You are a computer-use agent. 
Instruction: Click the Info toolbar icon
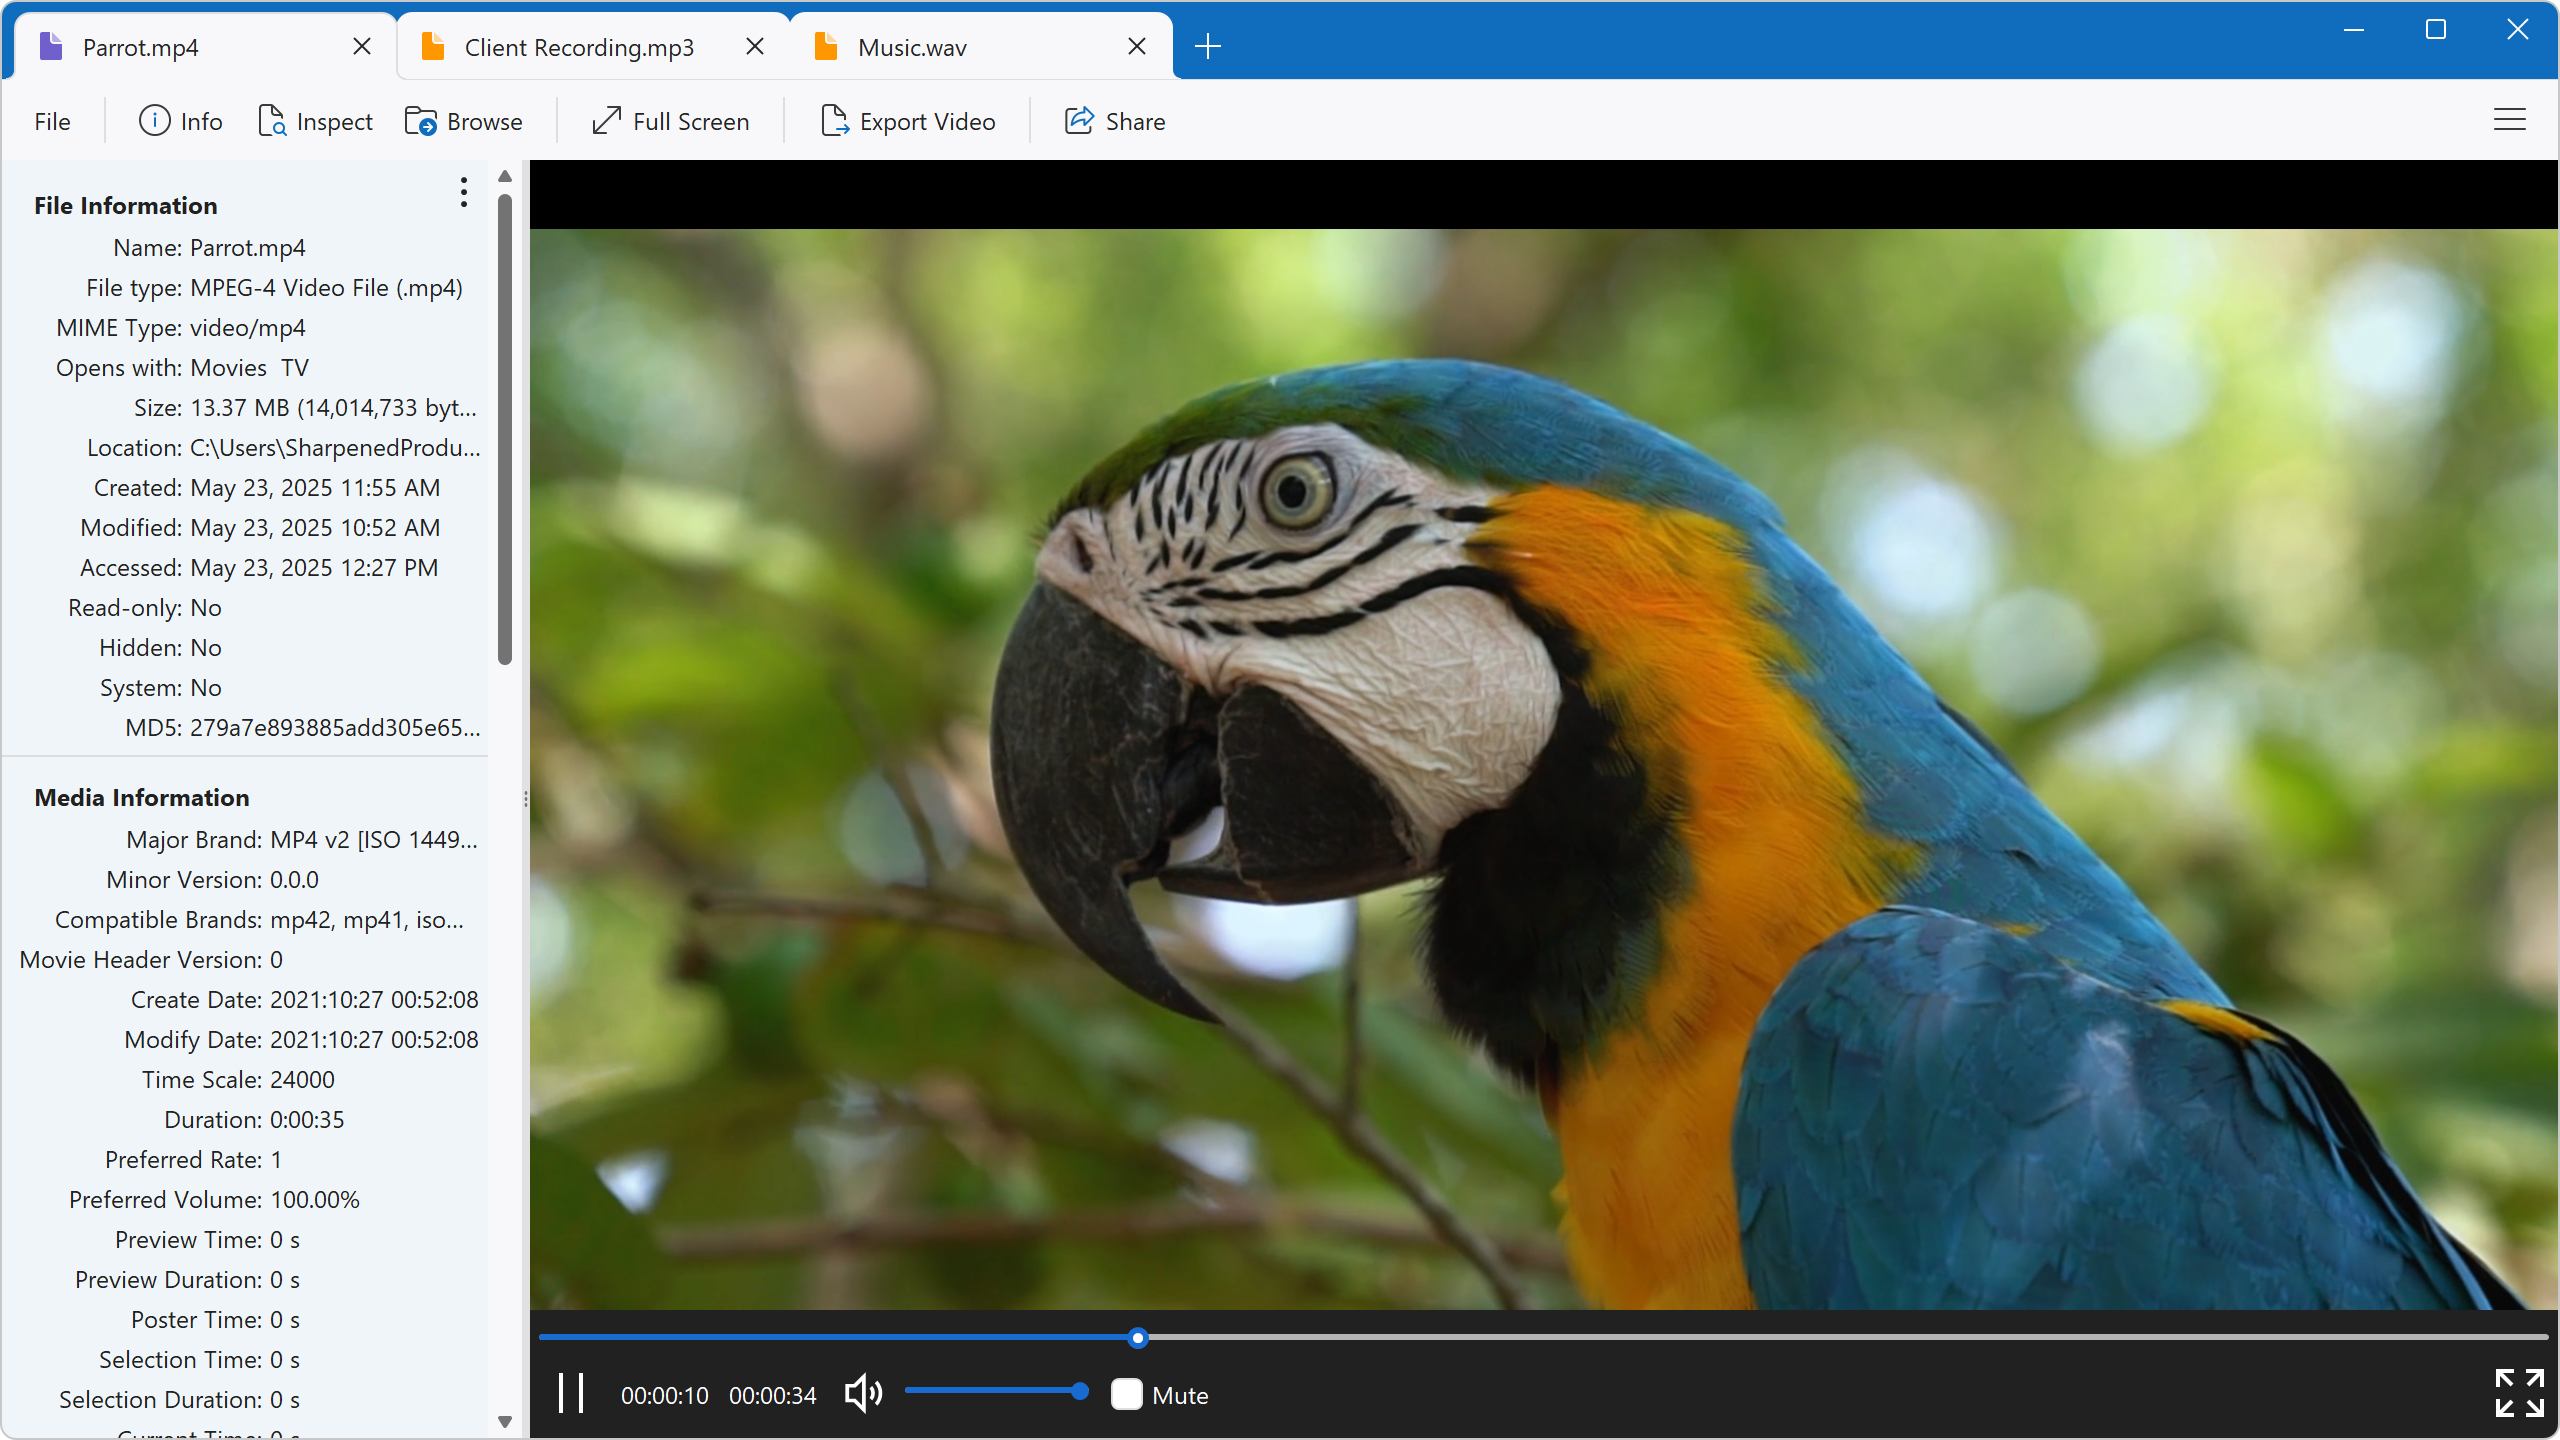[155, 121]
